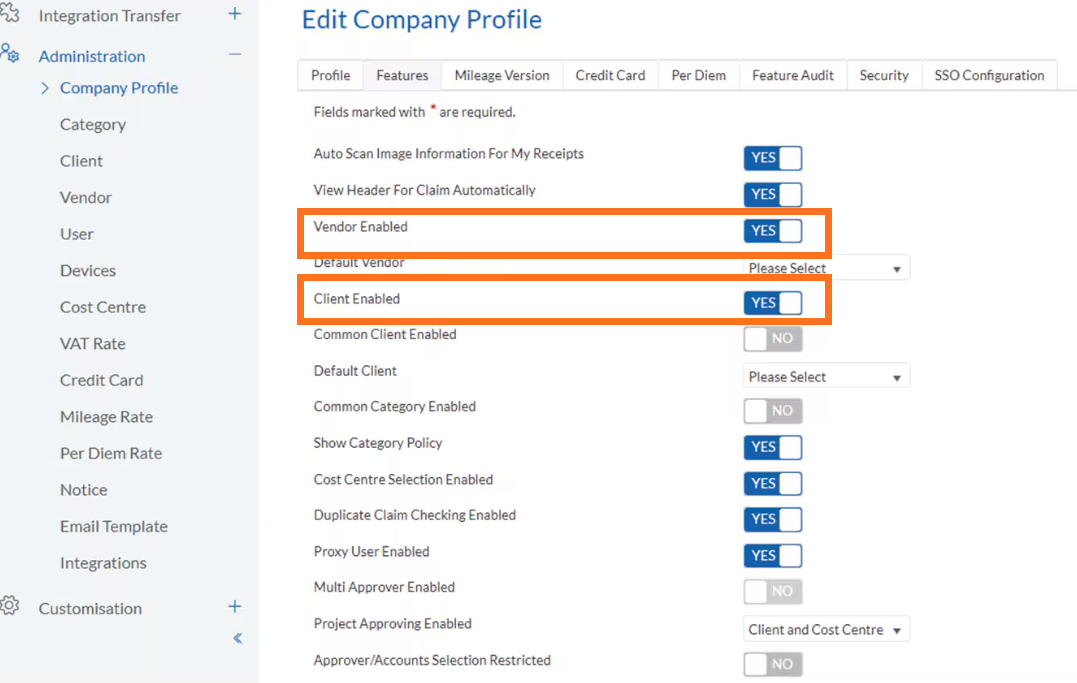This screenshot has width=1077, height=683.
Task: Click the Vendor Enabled label
Action: [x=361, y=227]
